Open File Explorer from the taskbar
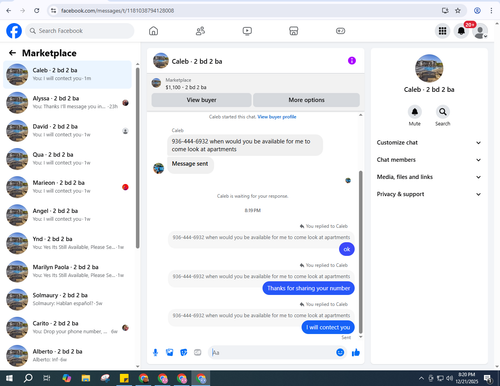This screenshot has height=386, width=500. coord(86,378)
